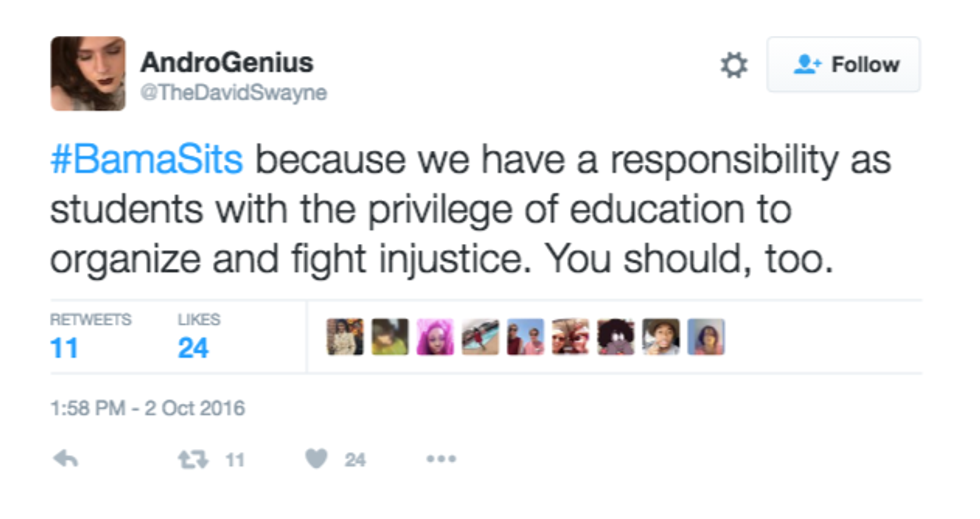Click the AndroGenius profile picture
This screenshot has width=980, height=519.
pos(88,73)
